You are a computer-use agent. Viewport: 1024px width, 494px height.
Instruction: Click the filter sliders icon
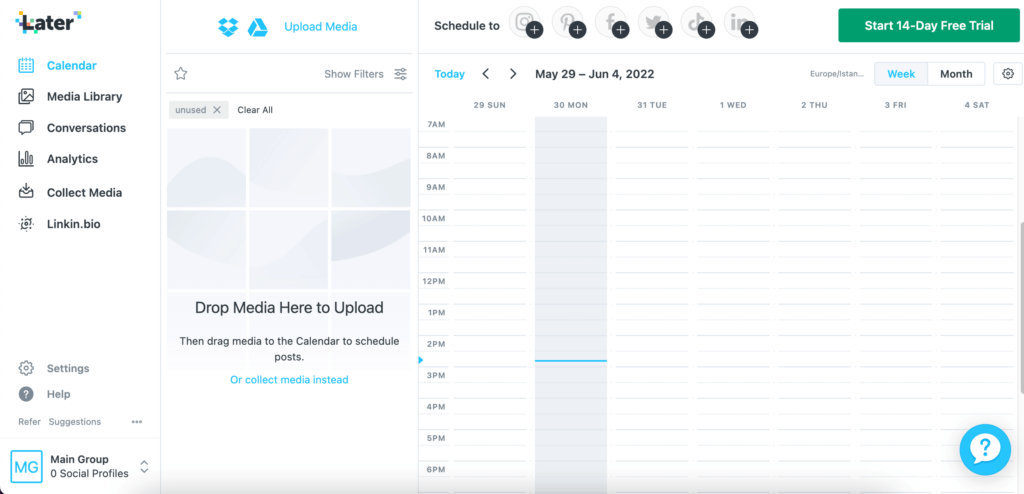(401, 74)
